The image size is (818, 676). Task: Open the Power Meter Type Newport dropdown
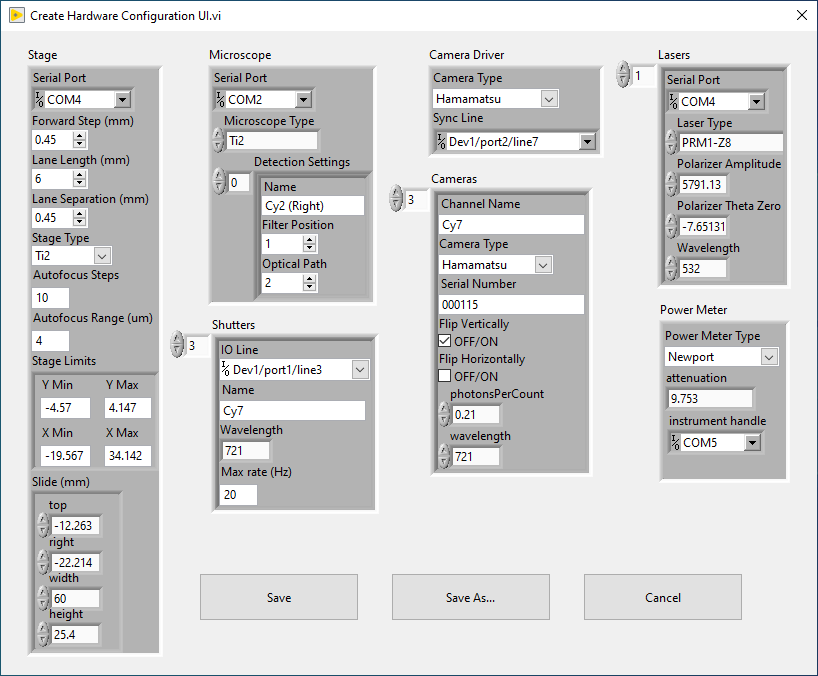pos(768,357)
